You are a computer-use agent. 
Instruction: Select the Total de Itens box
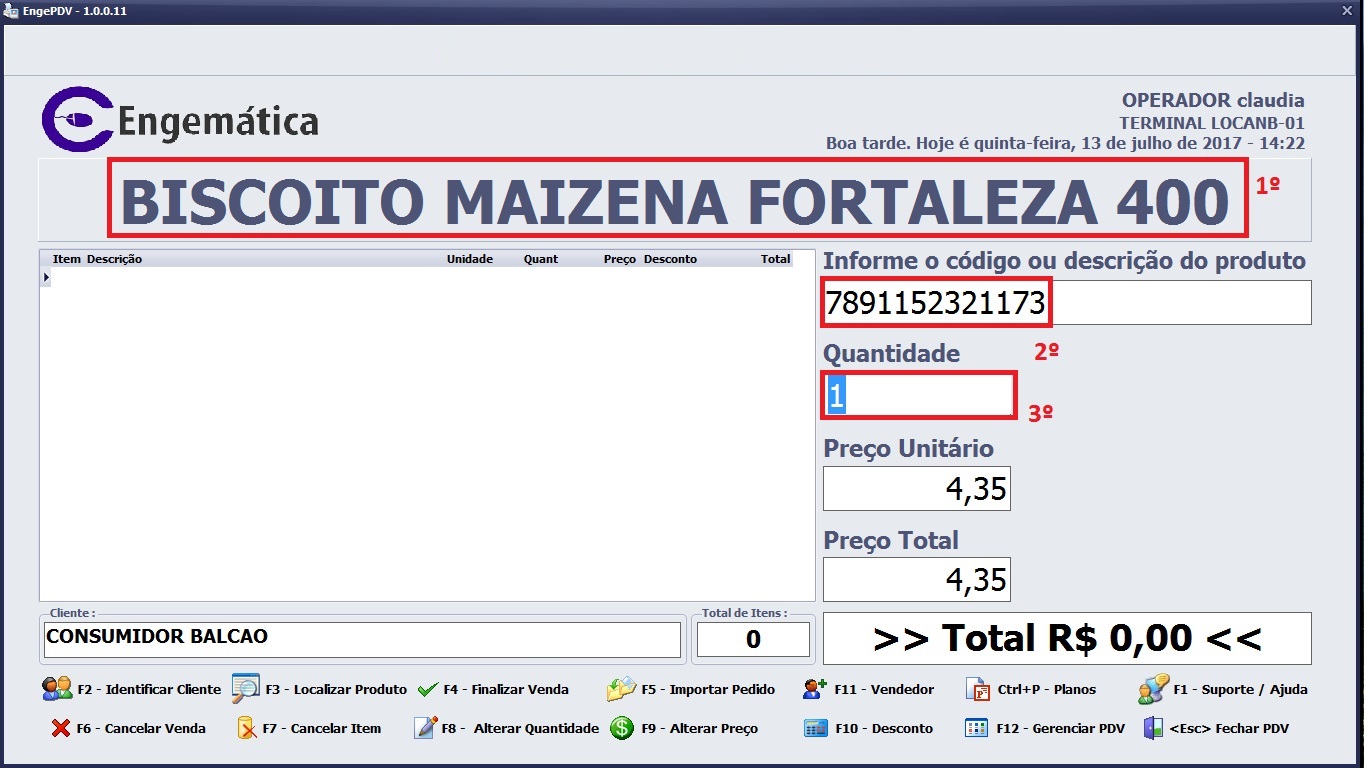(753, 639)
